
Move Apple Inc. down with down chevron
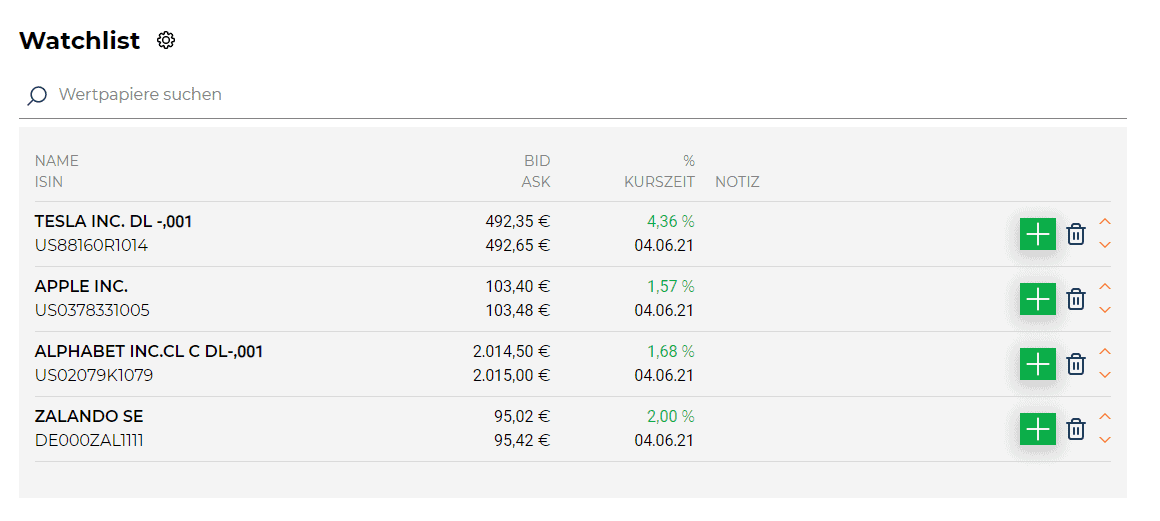coord(1105,310)
